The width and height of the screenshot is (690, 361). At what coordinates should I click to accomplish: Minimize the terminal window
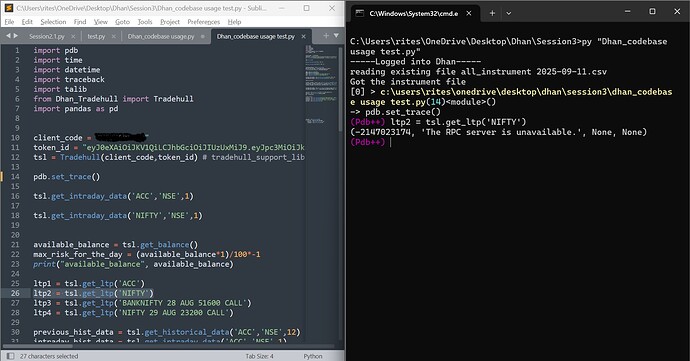coord(628,11)
